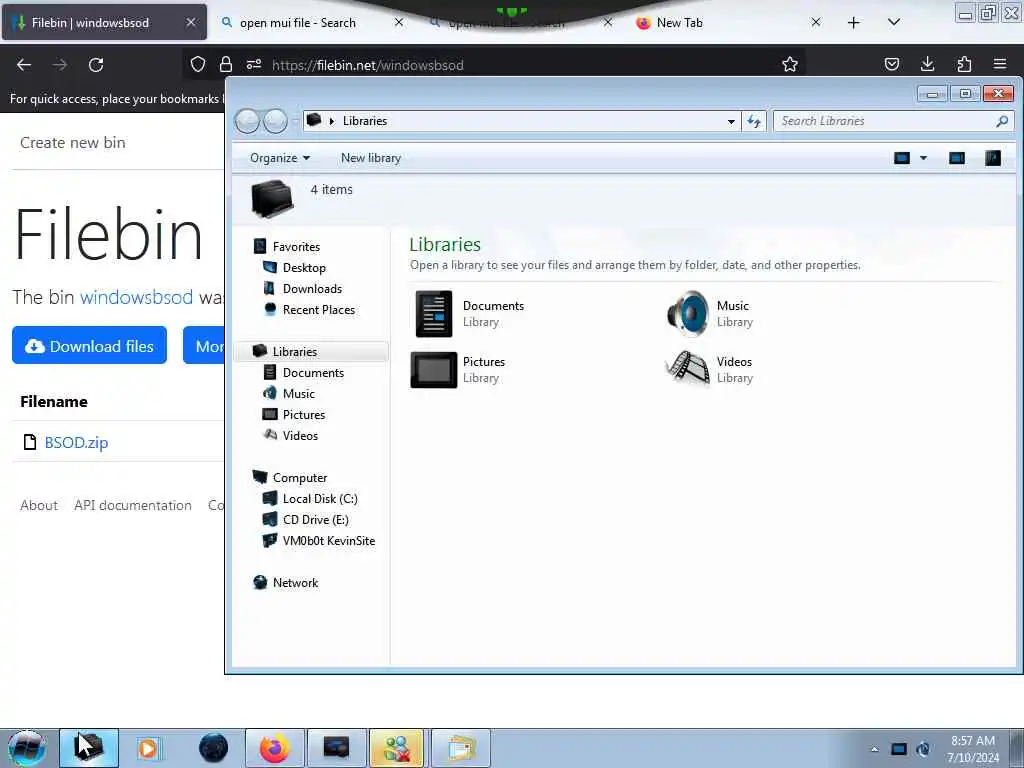The image size is (1024, 768).
Task: Select Favorites in navigation pane
Action: (296, 247)
